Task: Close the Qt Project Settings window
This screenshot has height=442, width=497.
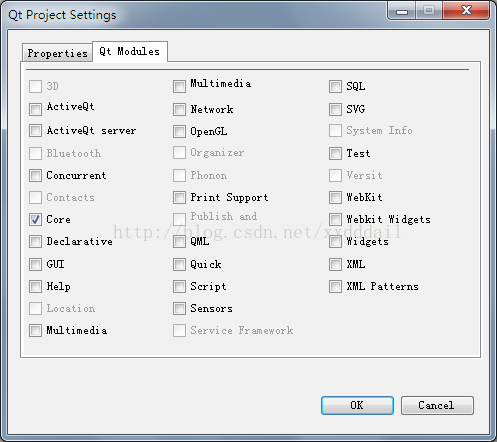Action: point(466,10)
